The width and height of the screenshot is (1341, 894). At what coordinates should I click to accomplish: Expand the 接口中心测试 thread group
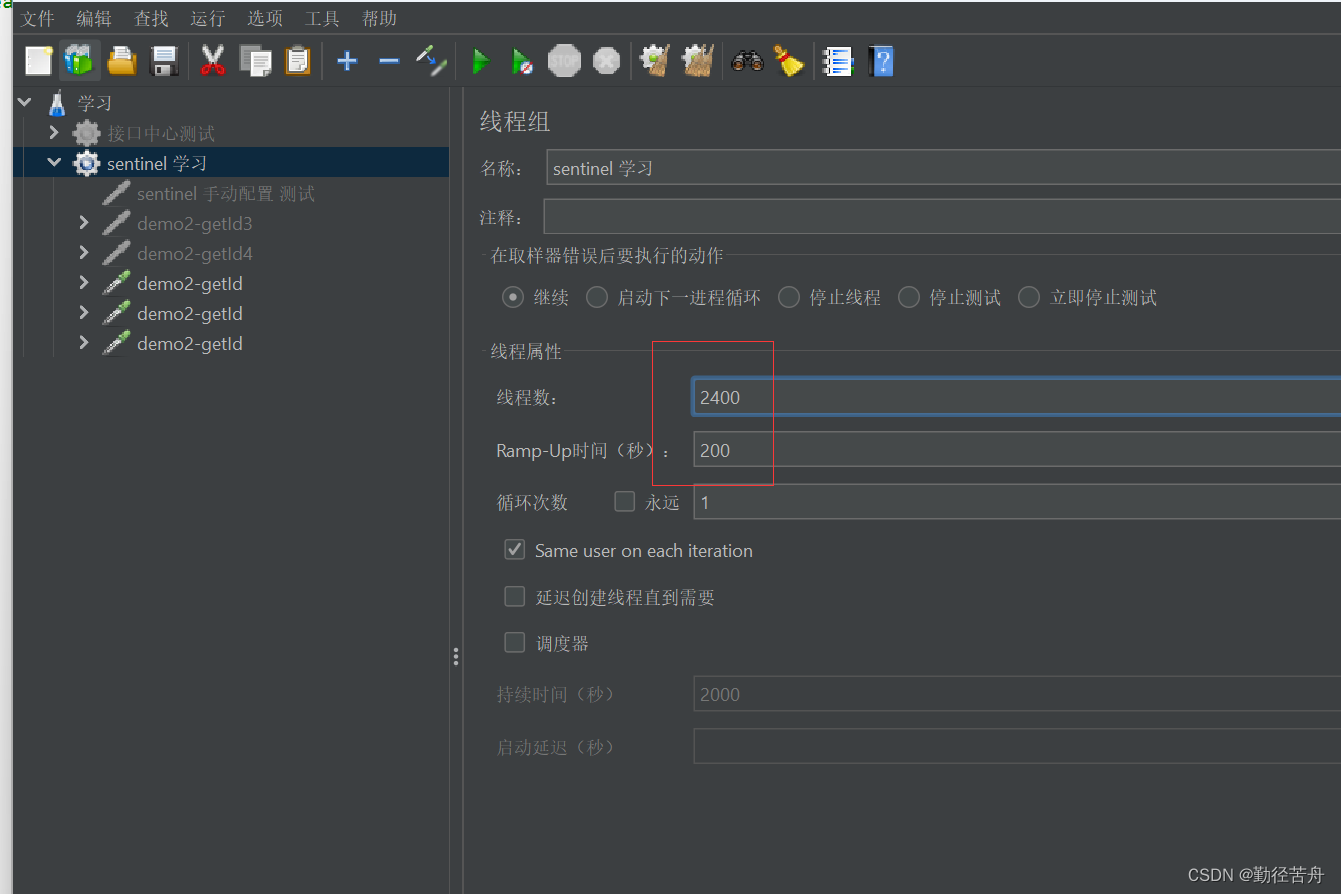point(54,132)
